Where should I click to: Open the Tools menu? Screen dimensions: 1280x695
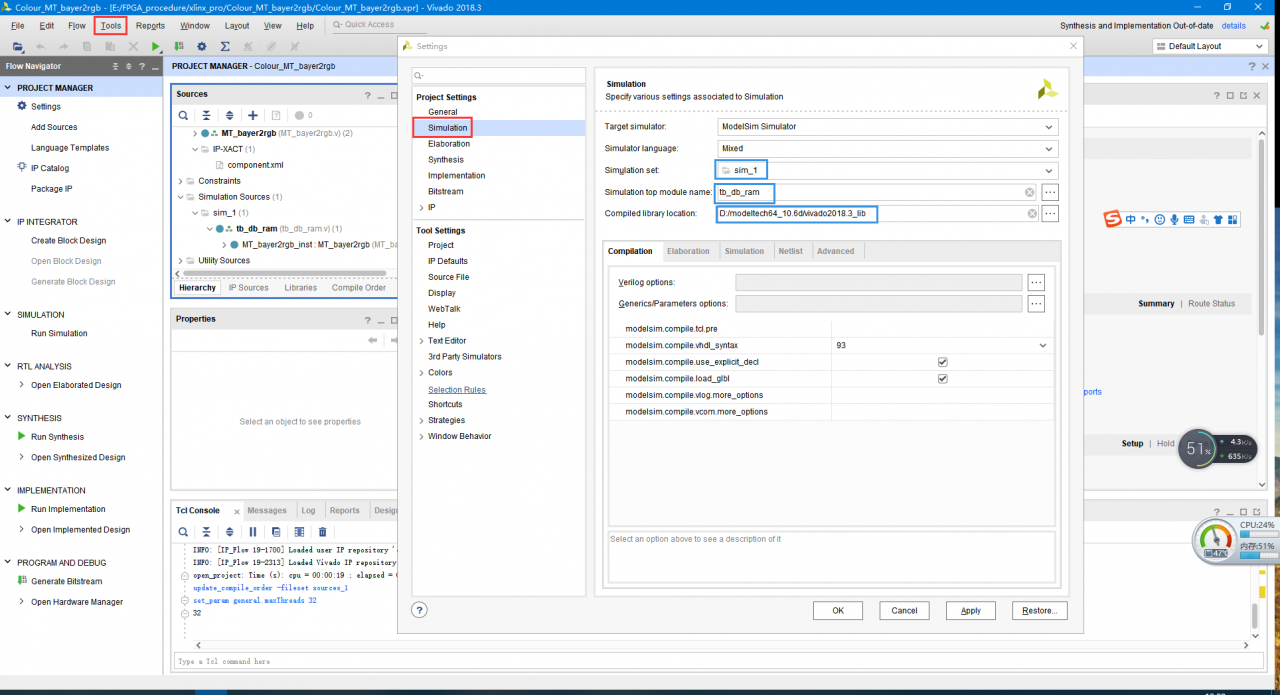point(110,25)
